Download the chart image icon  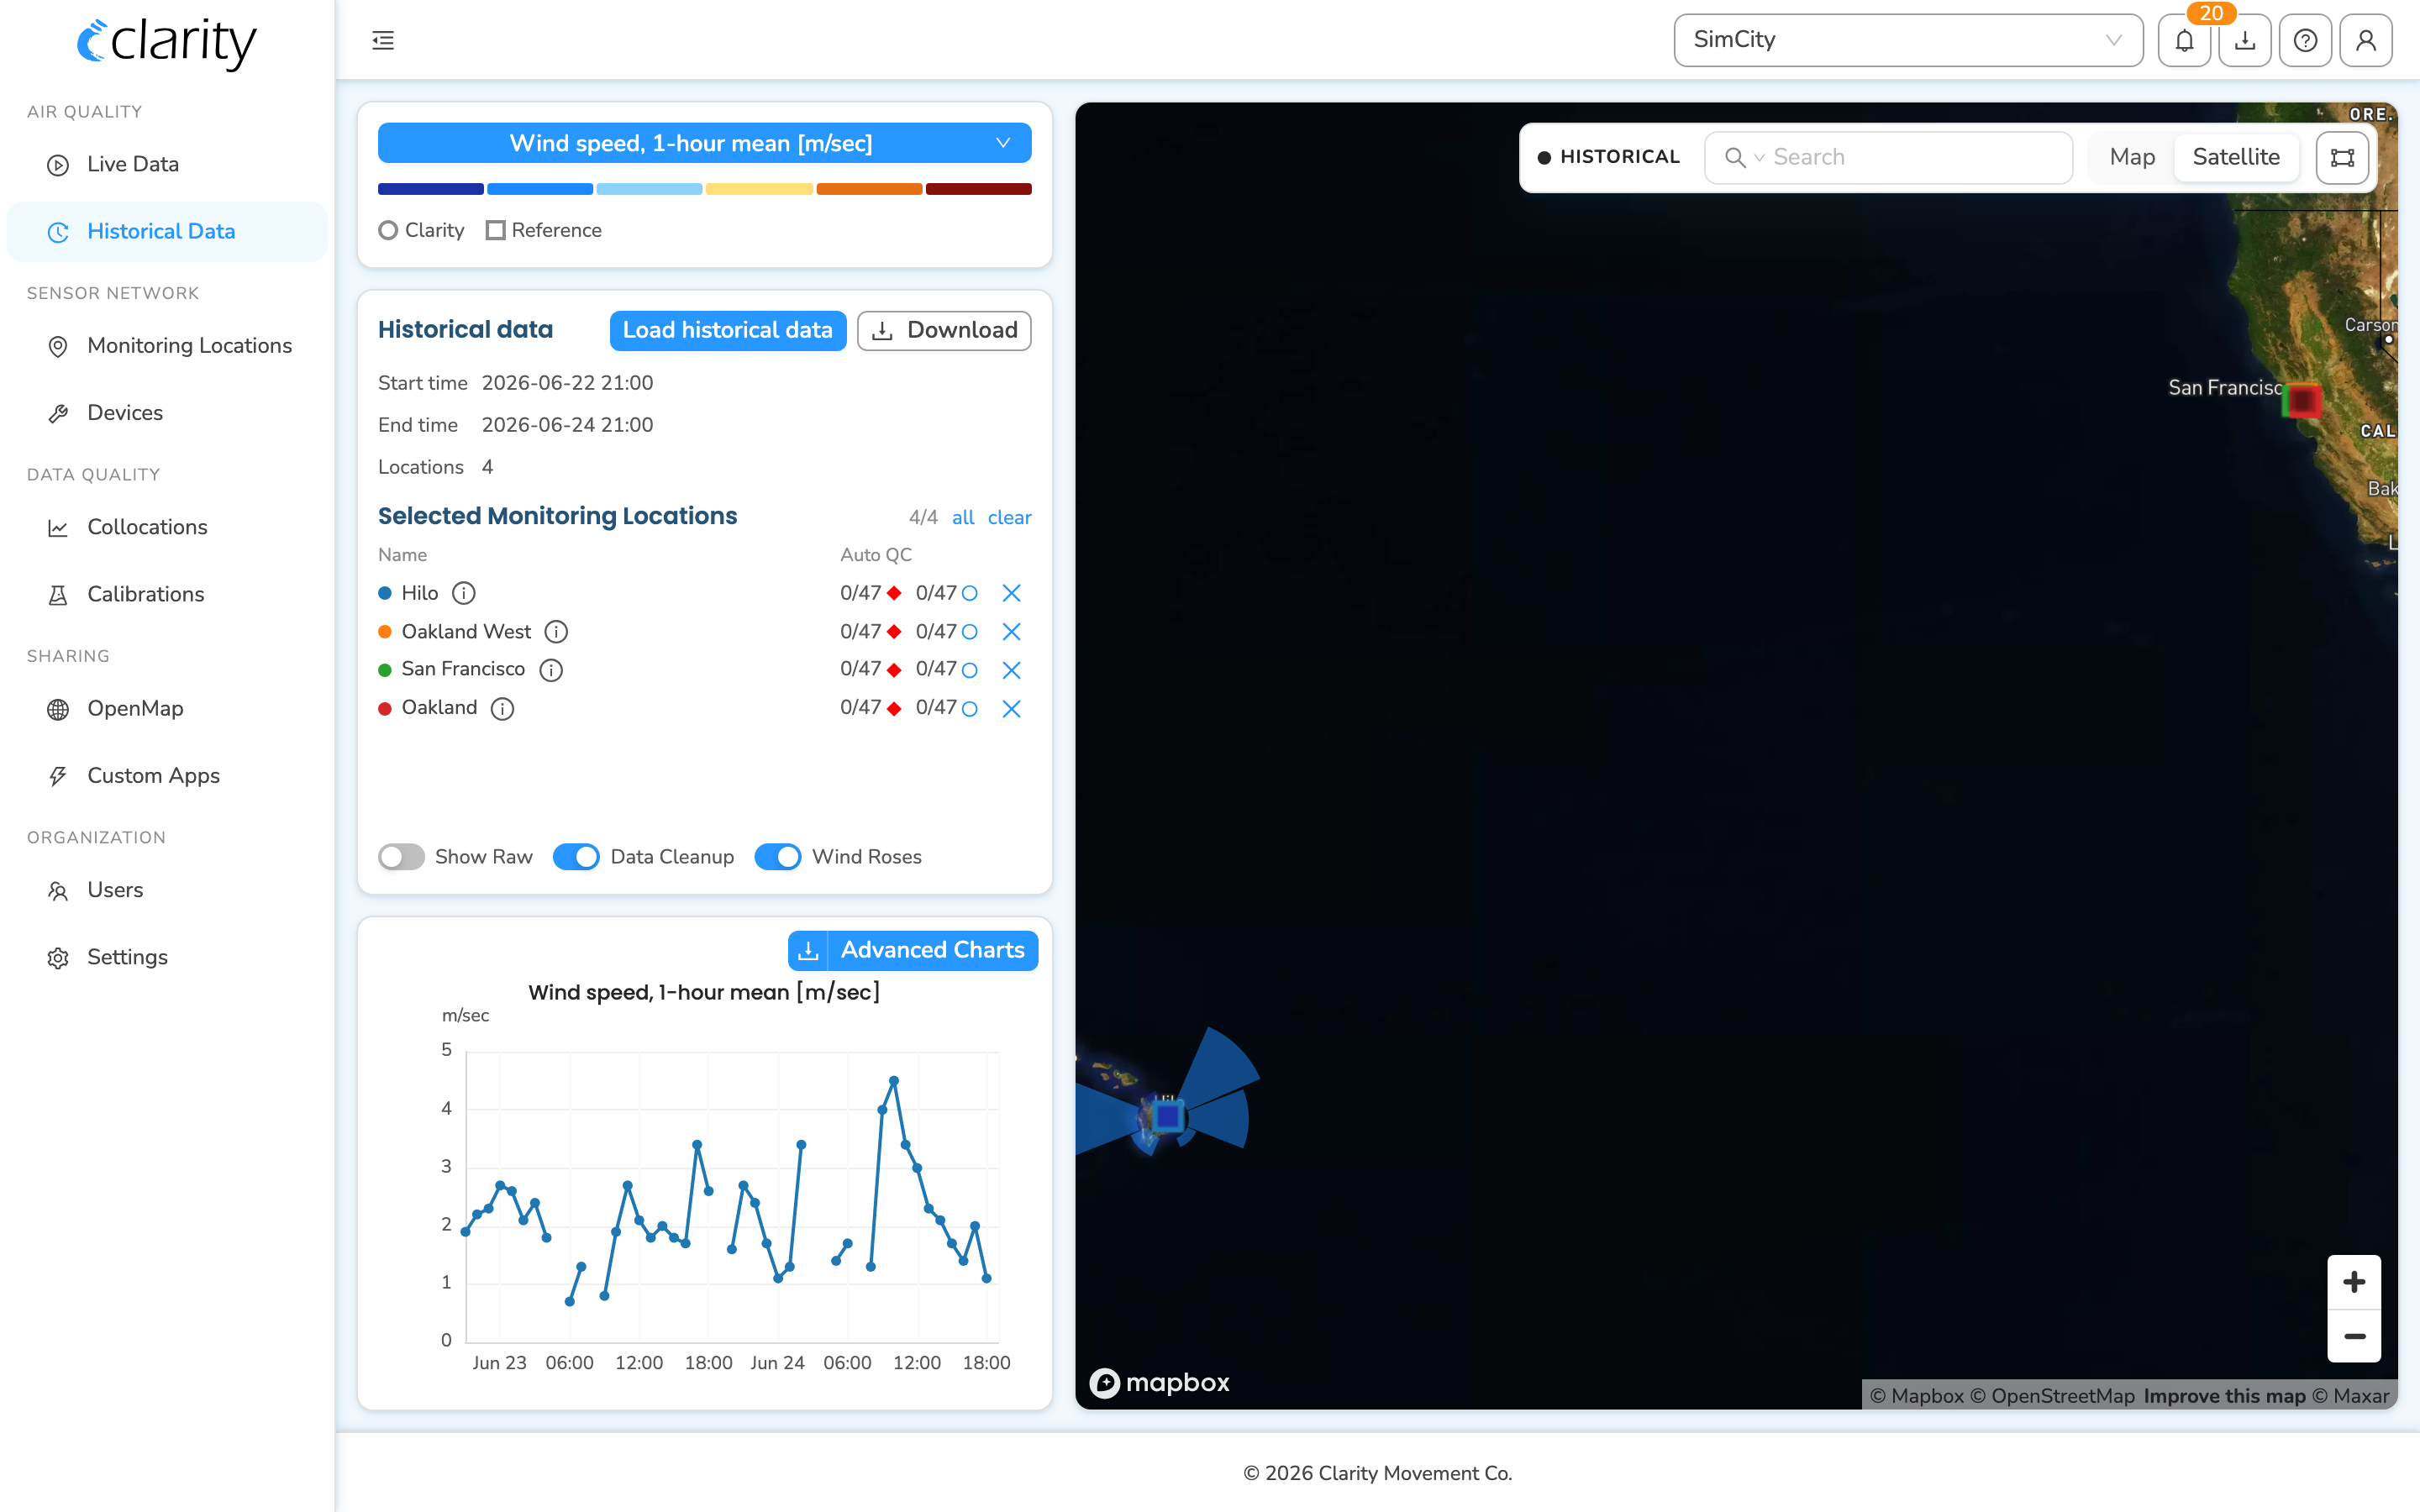click(x=808, y=950)
